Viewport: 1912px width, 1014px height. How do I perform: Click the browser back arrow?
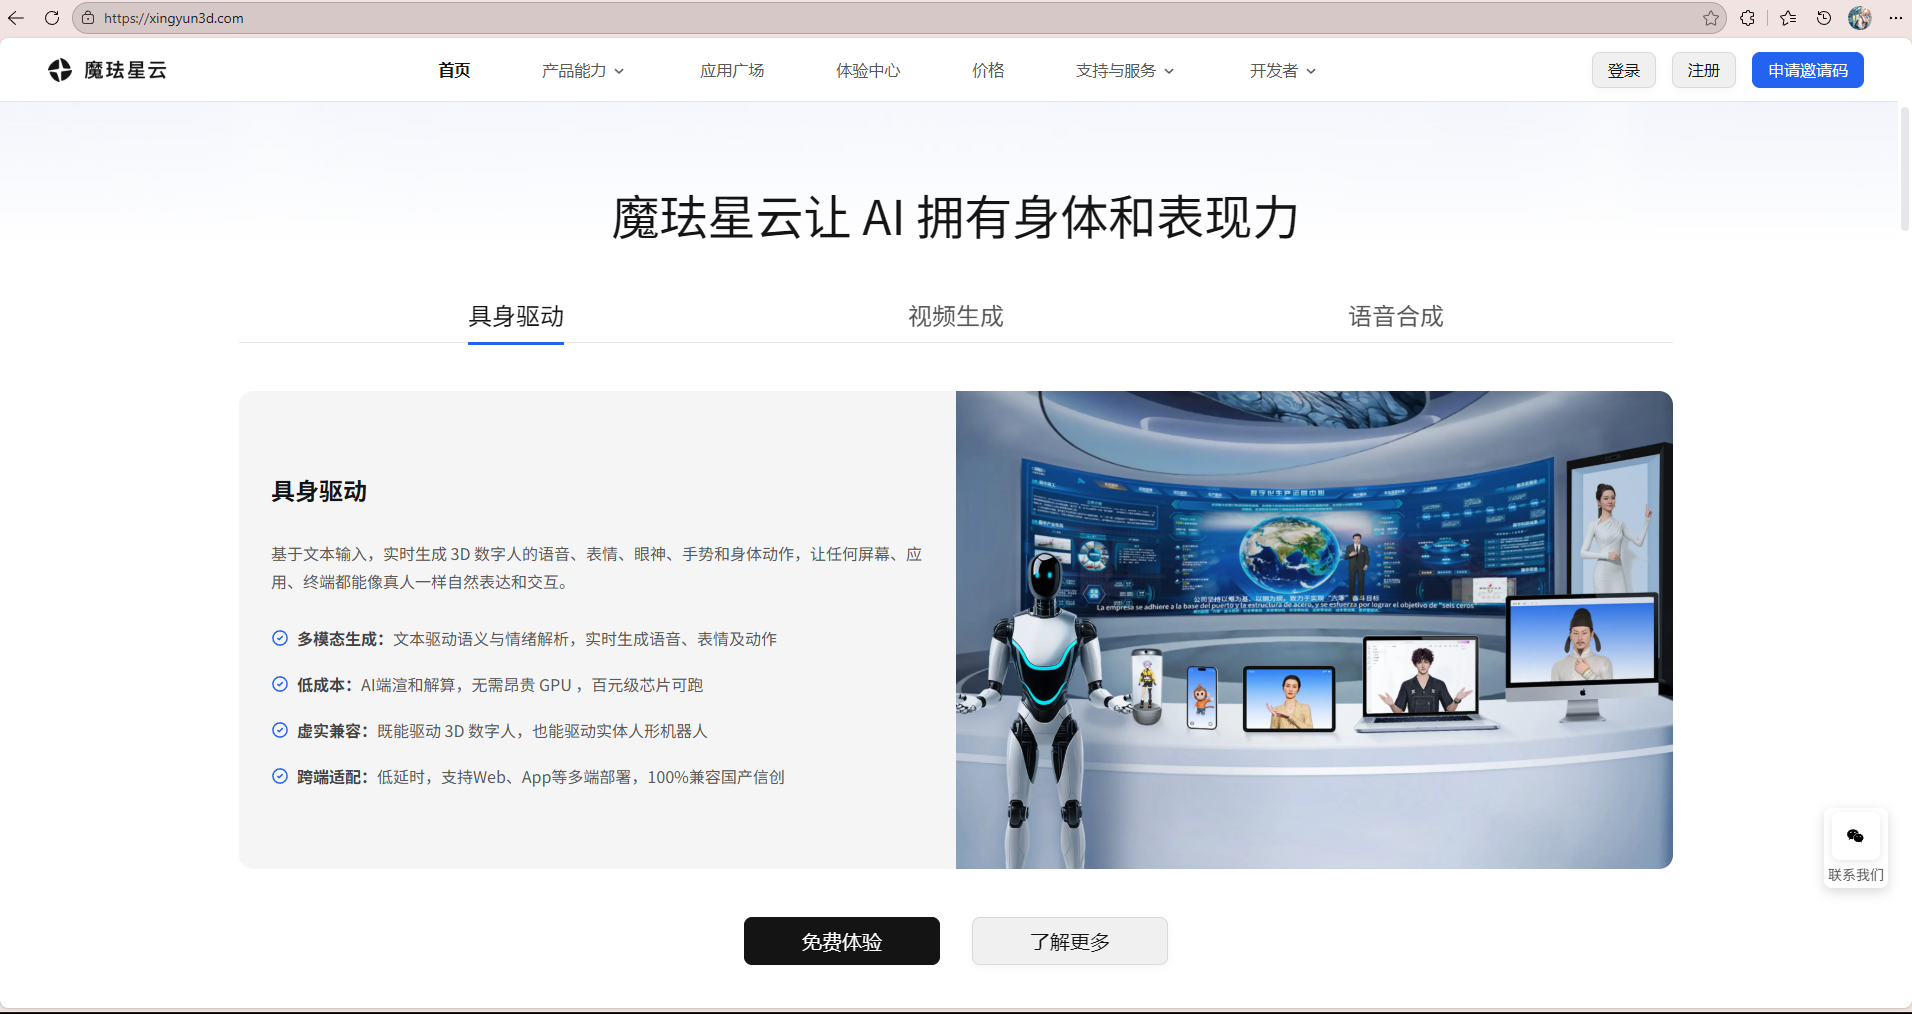15,17
